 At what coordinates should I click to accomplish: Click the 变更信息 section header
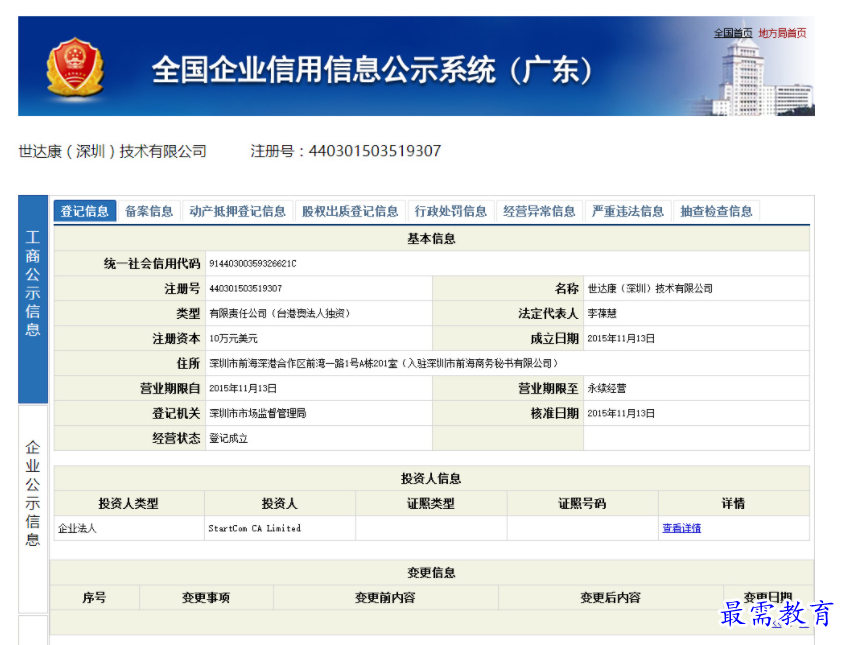pyautogui.click(x=431, y=572)
